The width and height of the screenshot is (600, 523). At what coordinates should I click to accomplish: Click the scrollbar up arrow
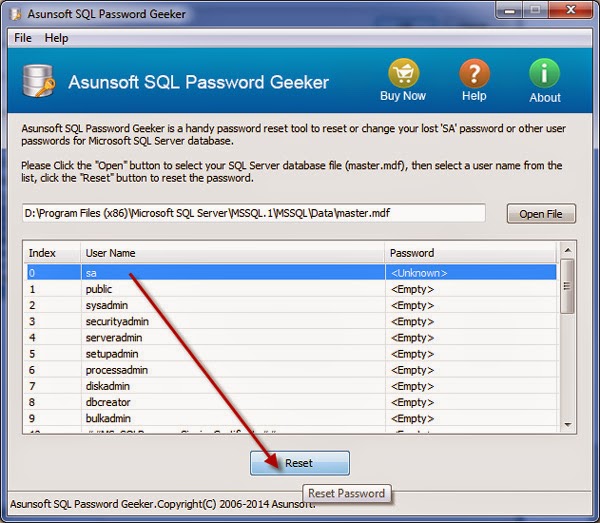(568, 251)
